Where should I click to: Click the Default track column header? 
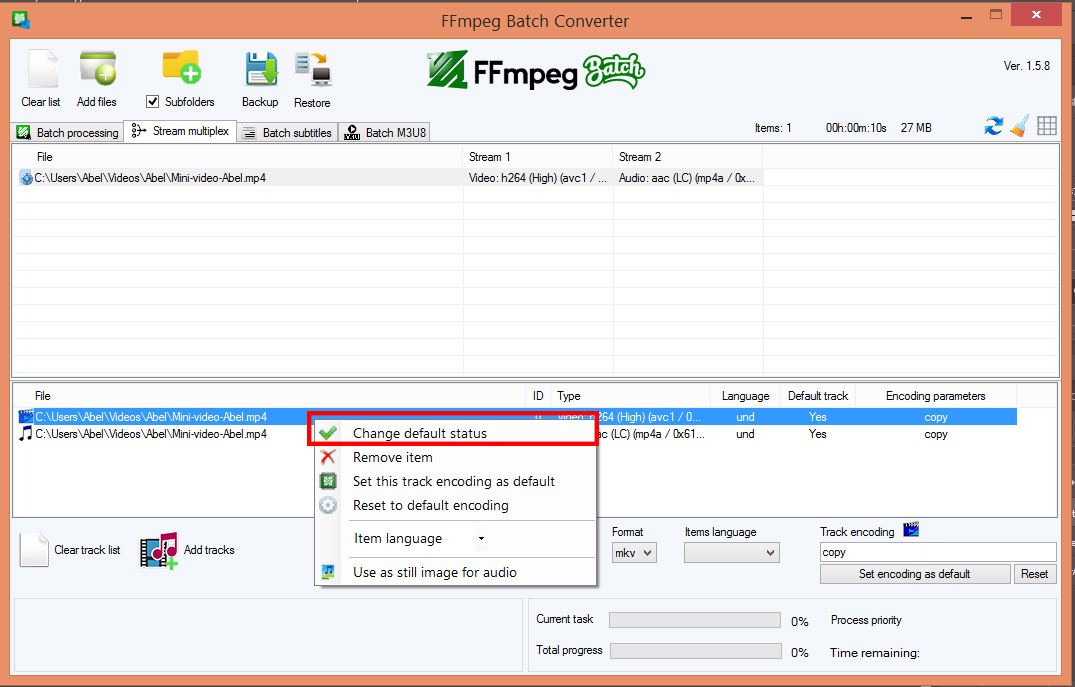coord(818,396)
